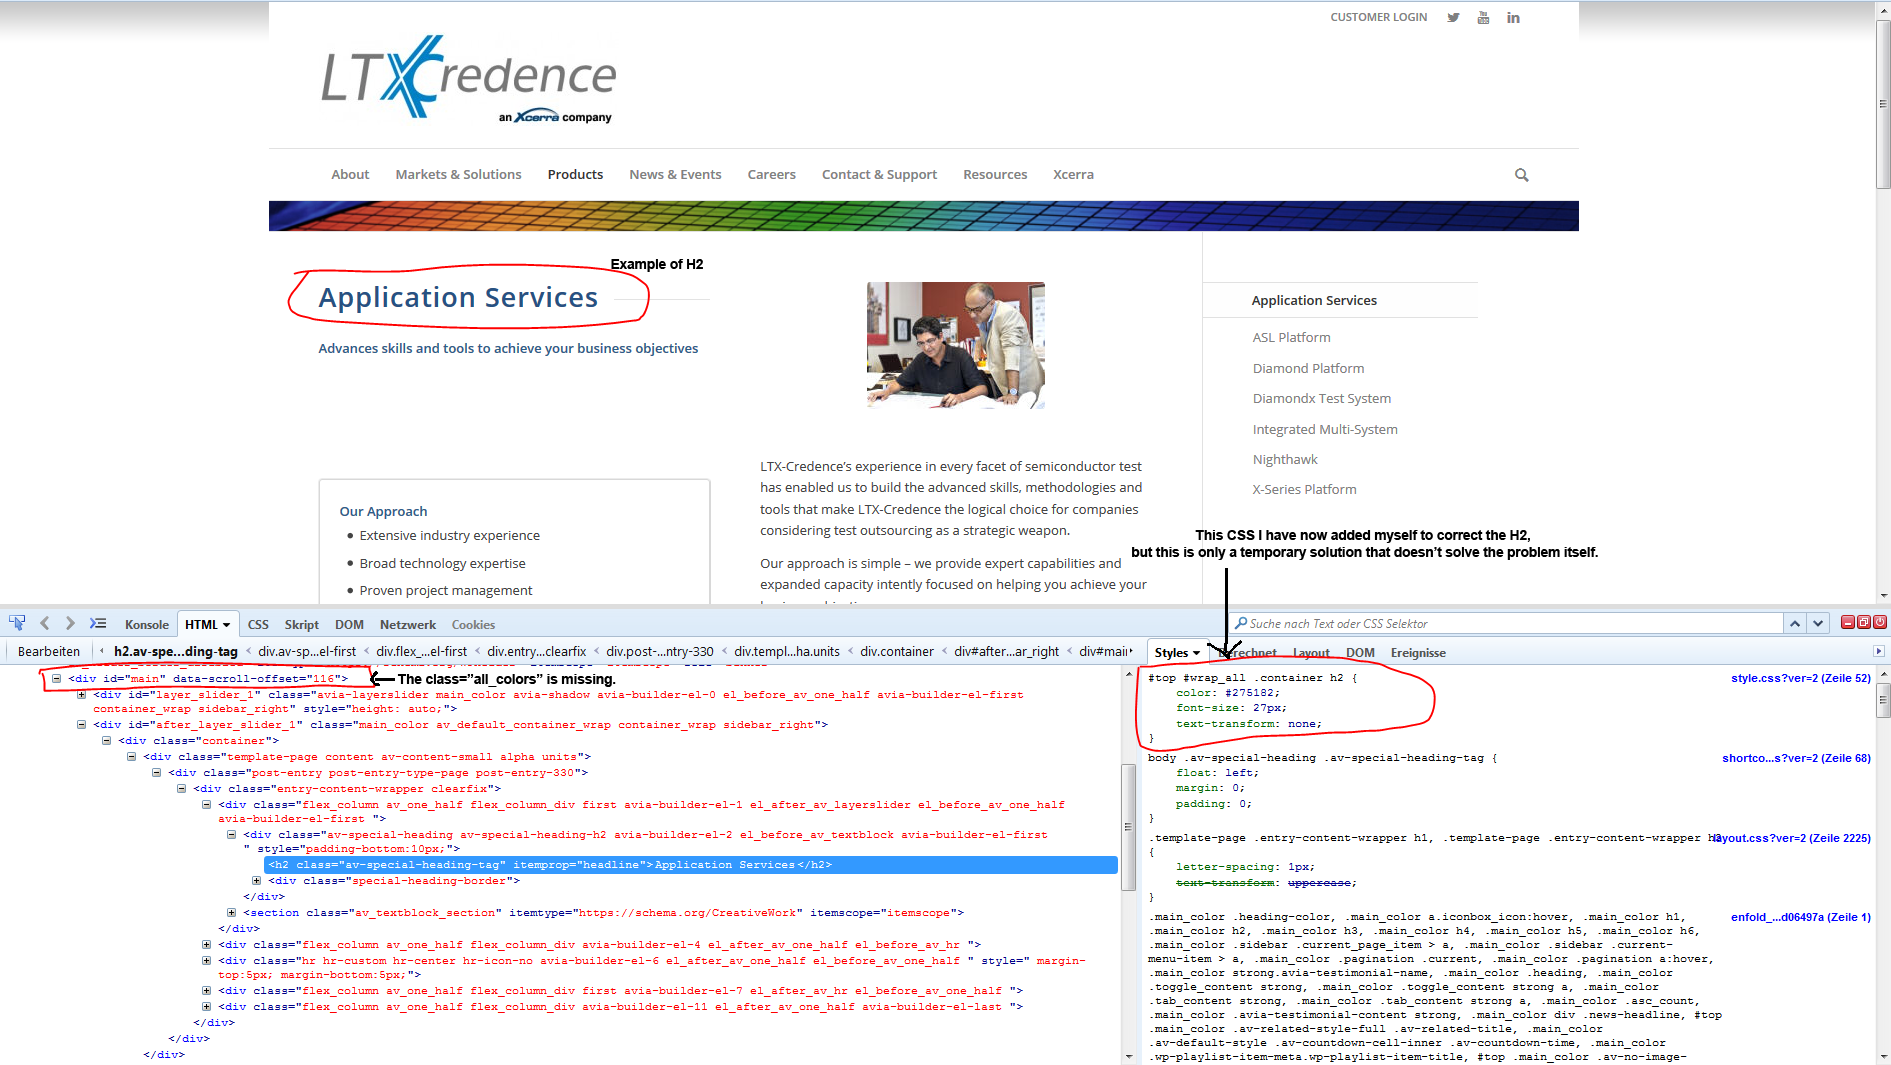This screenshot has width=1891, height=1065.
Task: Open the Netzwerk tab
Action: (408, 624)
